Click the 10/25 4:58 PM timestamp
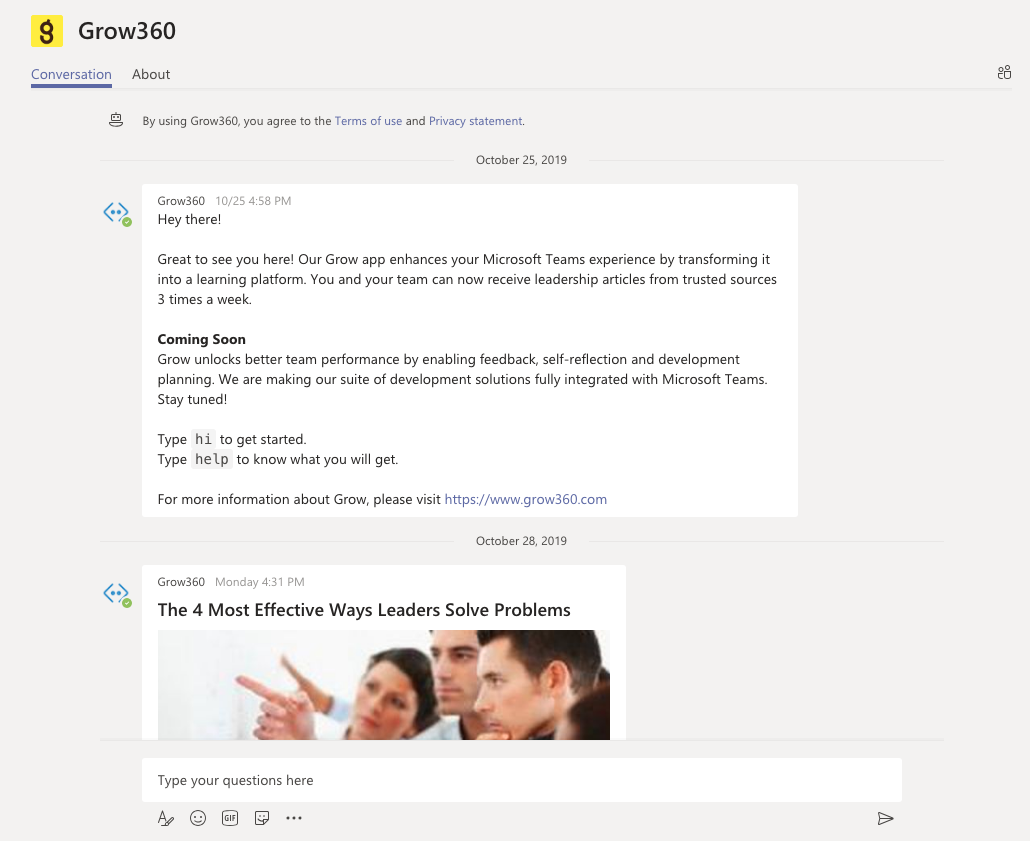 click(253, 201)
